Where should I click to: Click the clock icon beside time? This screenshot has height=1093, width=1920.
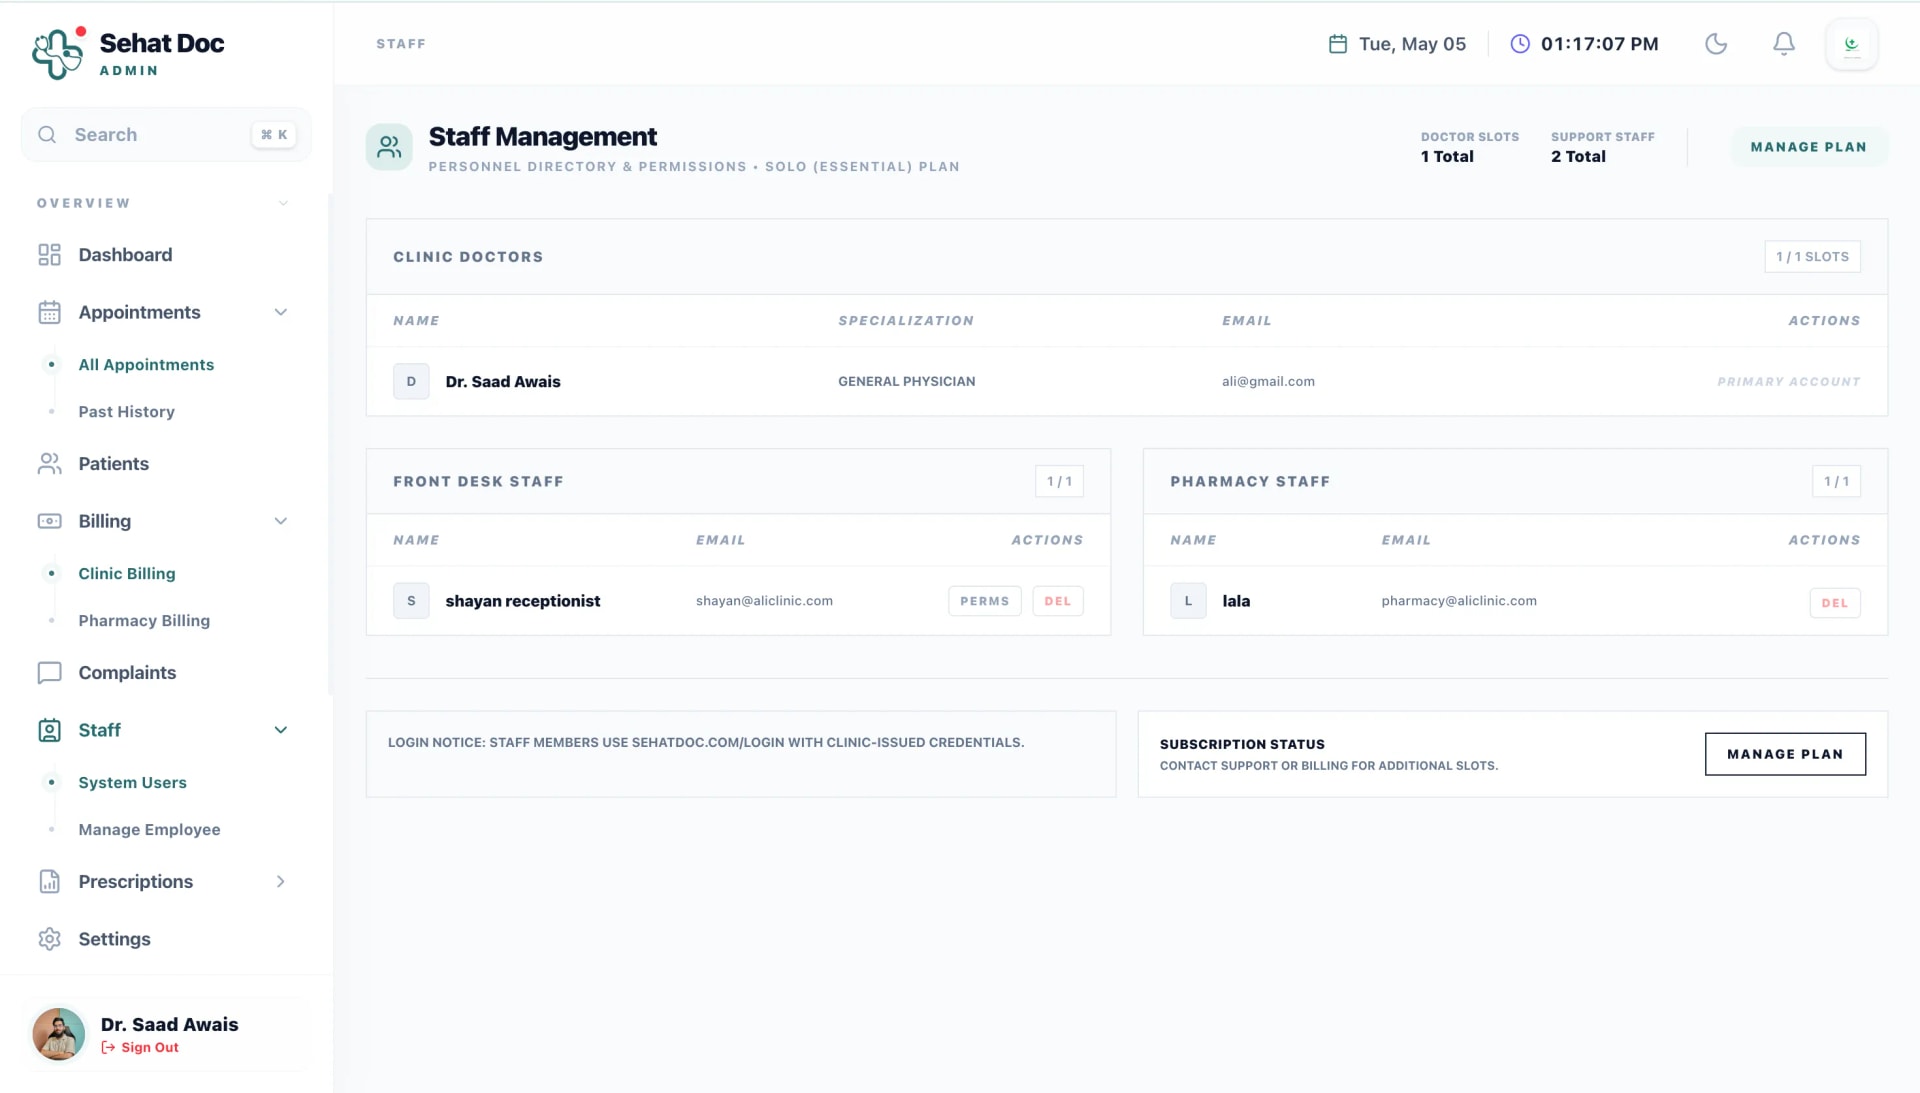(x=1520, y=44)
